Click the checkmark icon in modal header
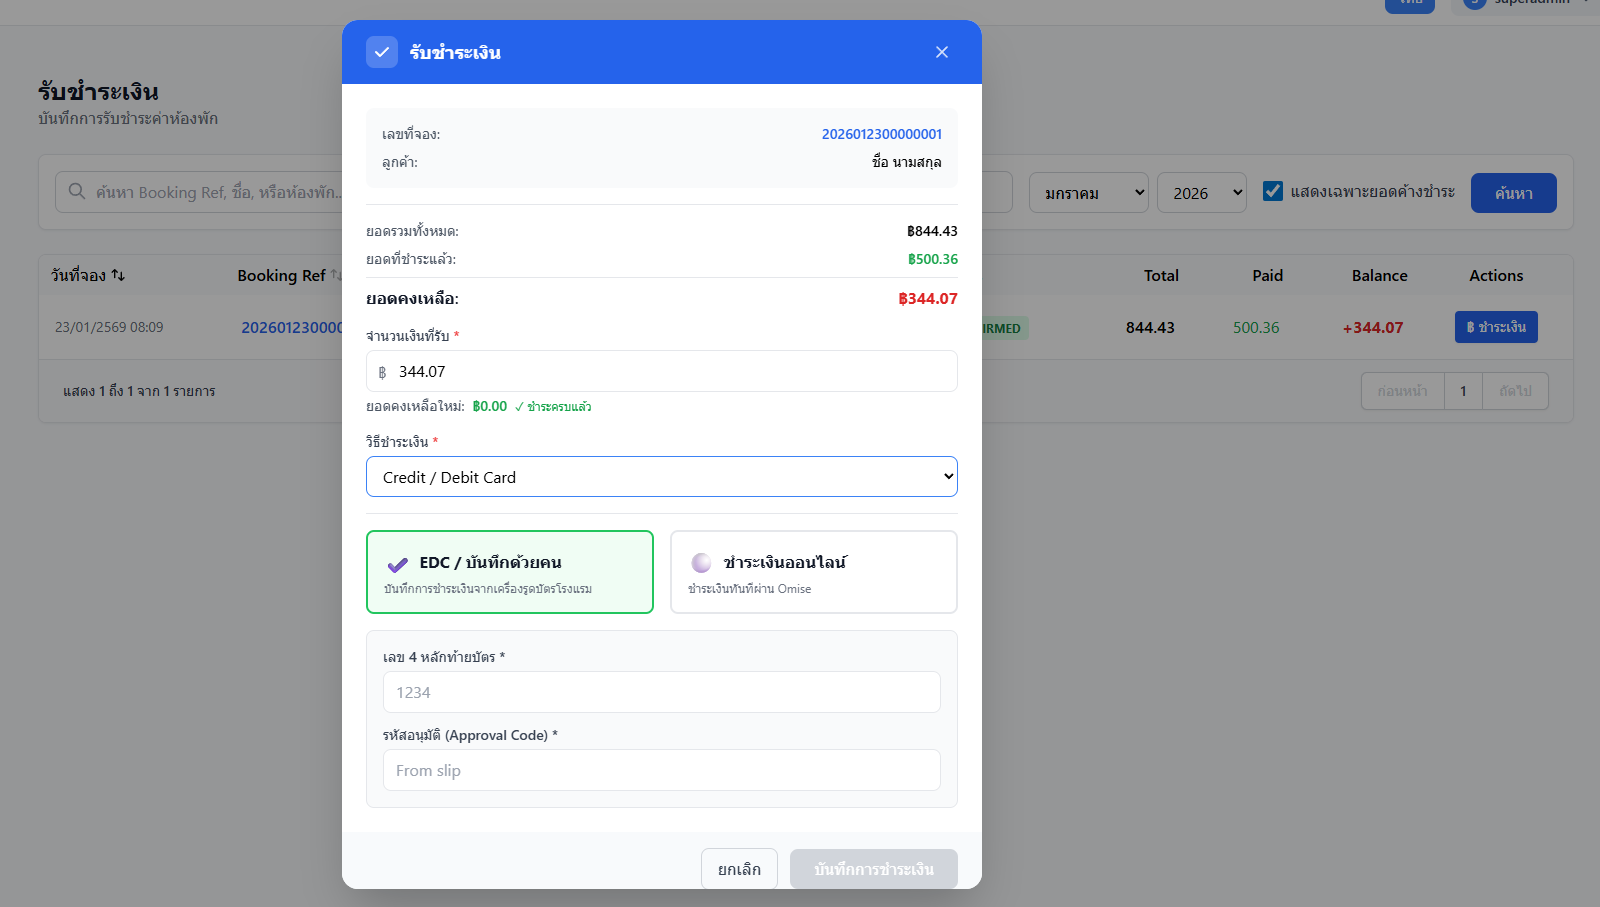 (x=382, y=52)
